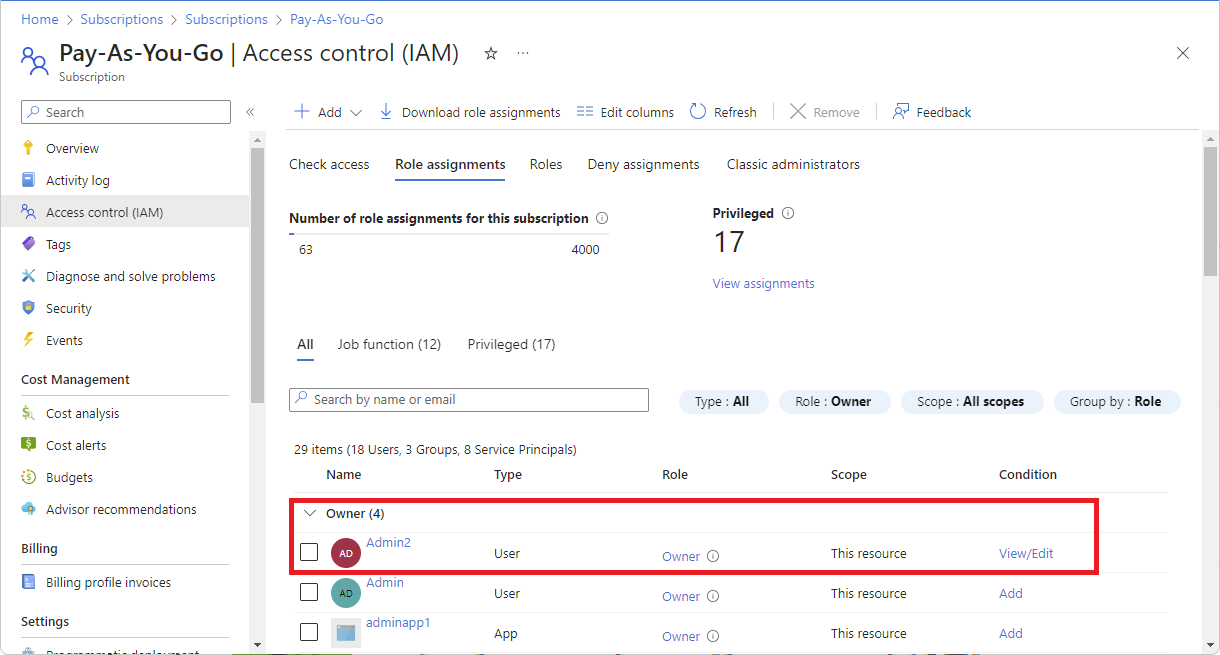Open the Role: Owner filter dropdown
This screenshot has height=655, width=1220.
[834, 401]
